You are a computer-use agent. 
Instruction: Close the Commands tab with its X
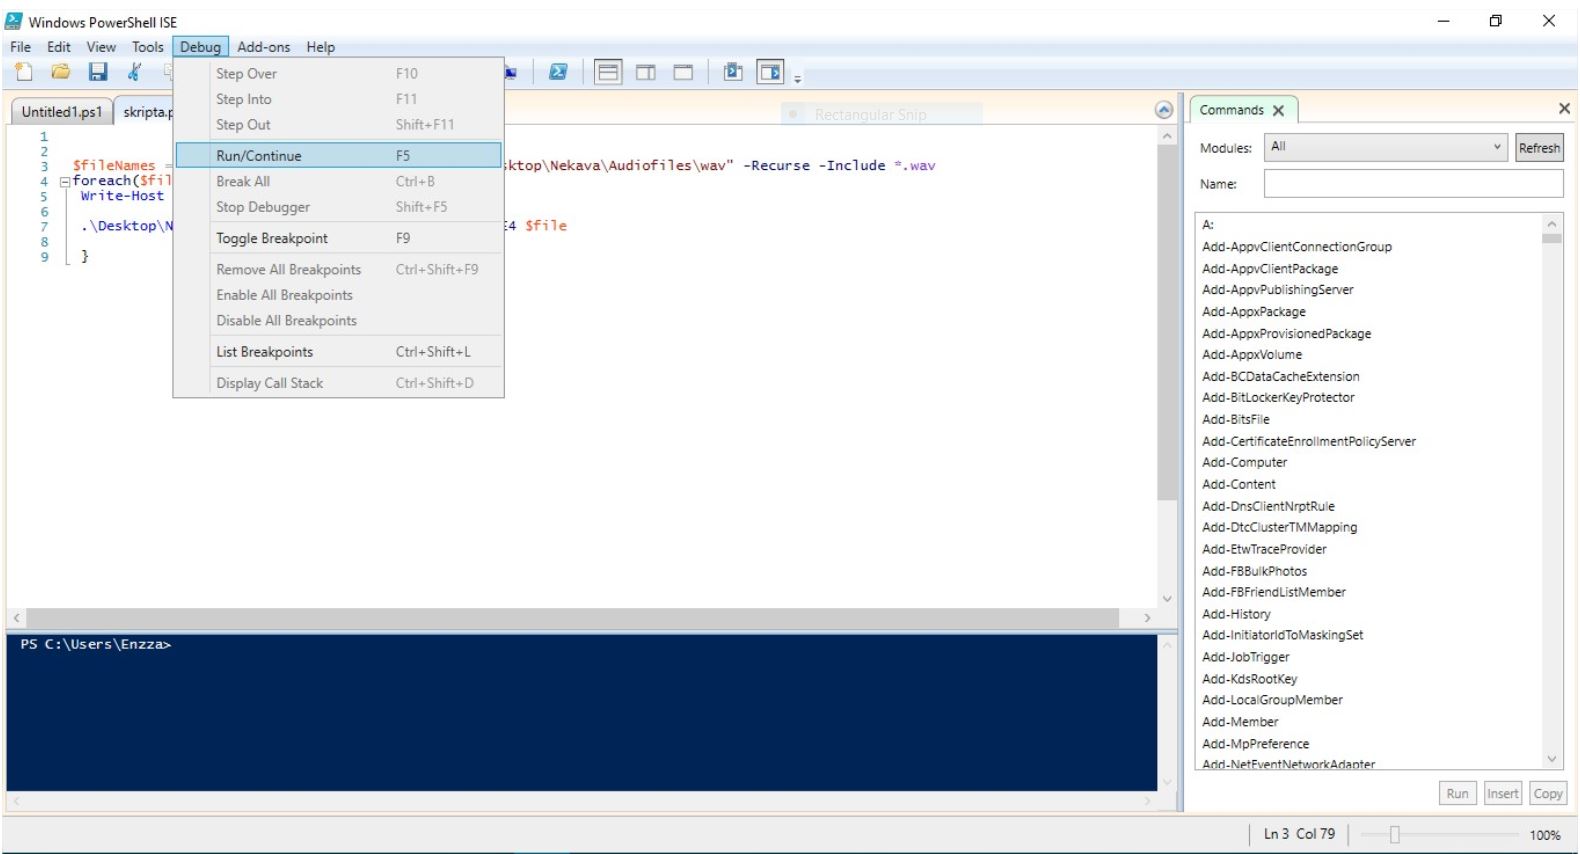click(x=1278, y=111)
